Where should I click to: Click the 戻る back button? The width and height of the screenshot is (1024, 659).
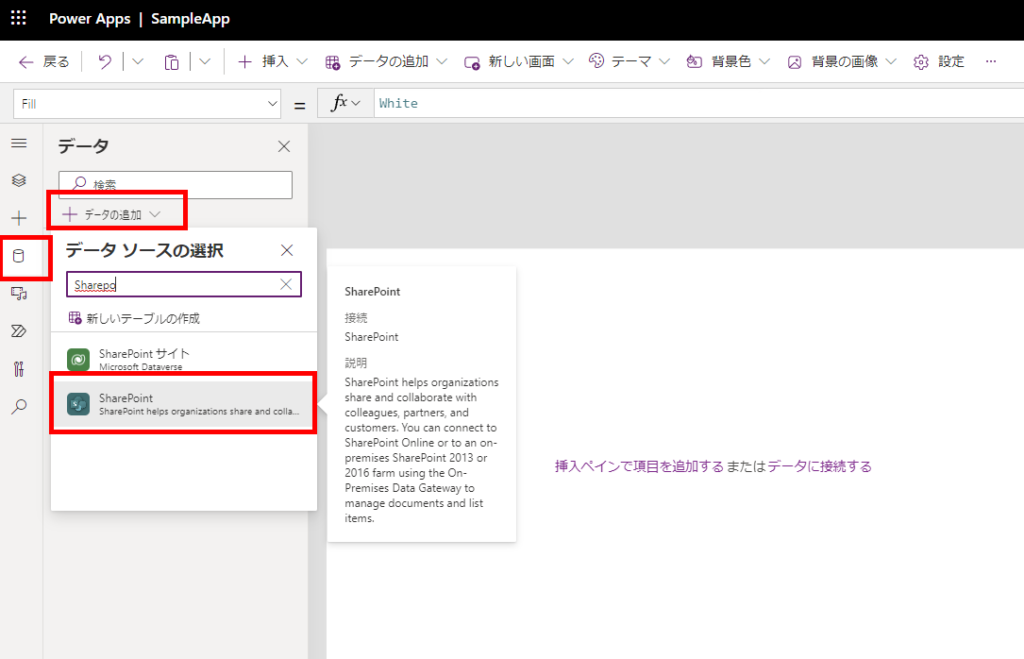coord(44,61)
